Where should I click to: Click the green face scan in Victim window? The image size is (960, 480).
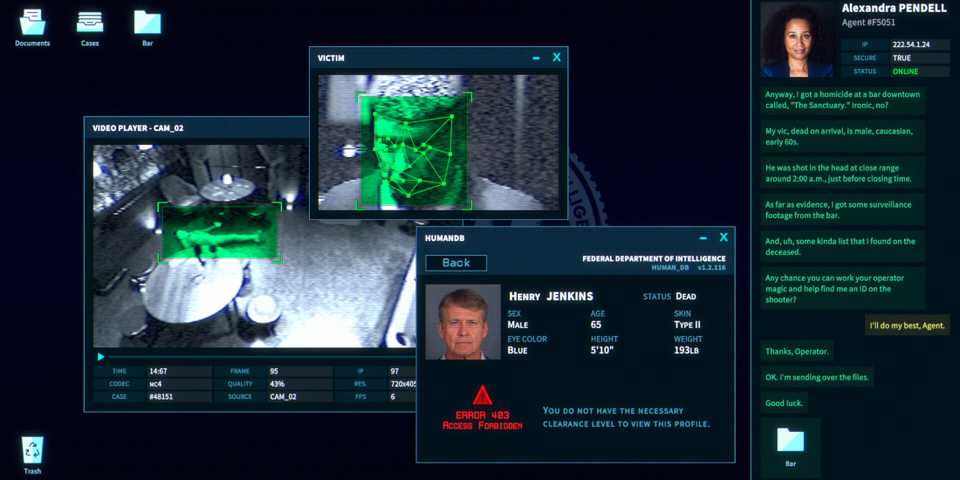pyautogui.click(x=414, y=150)
